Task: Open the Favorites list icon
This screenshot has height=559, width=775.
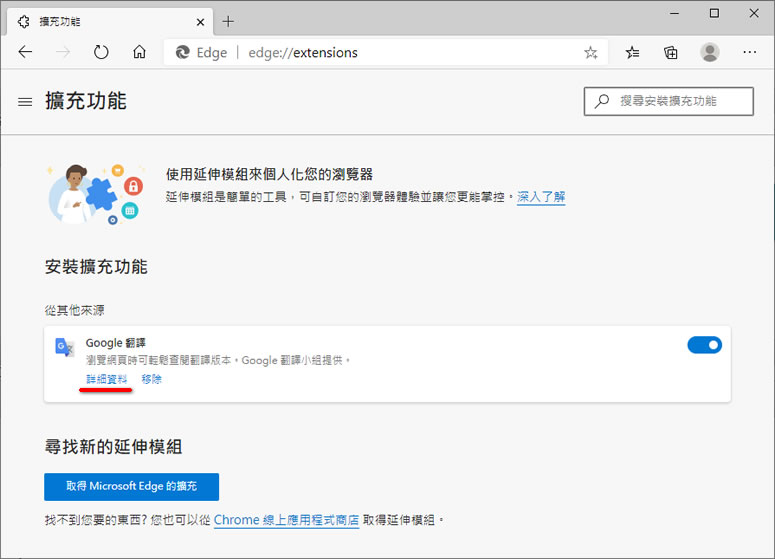Action: coord(632,52)
